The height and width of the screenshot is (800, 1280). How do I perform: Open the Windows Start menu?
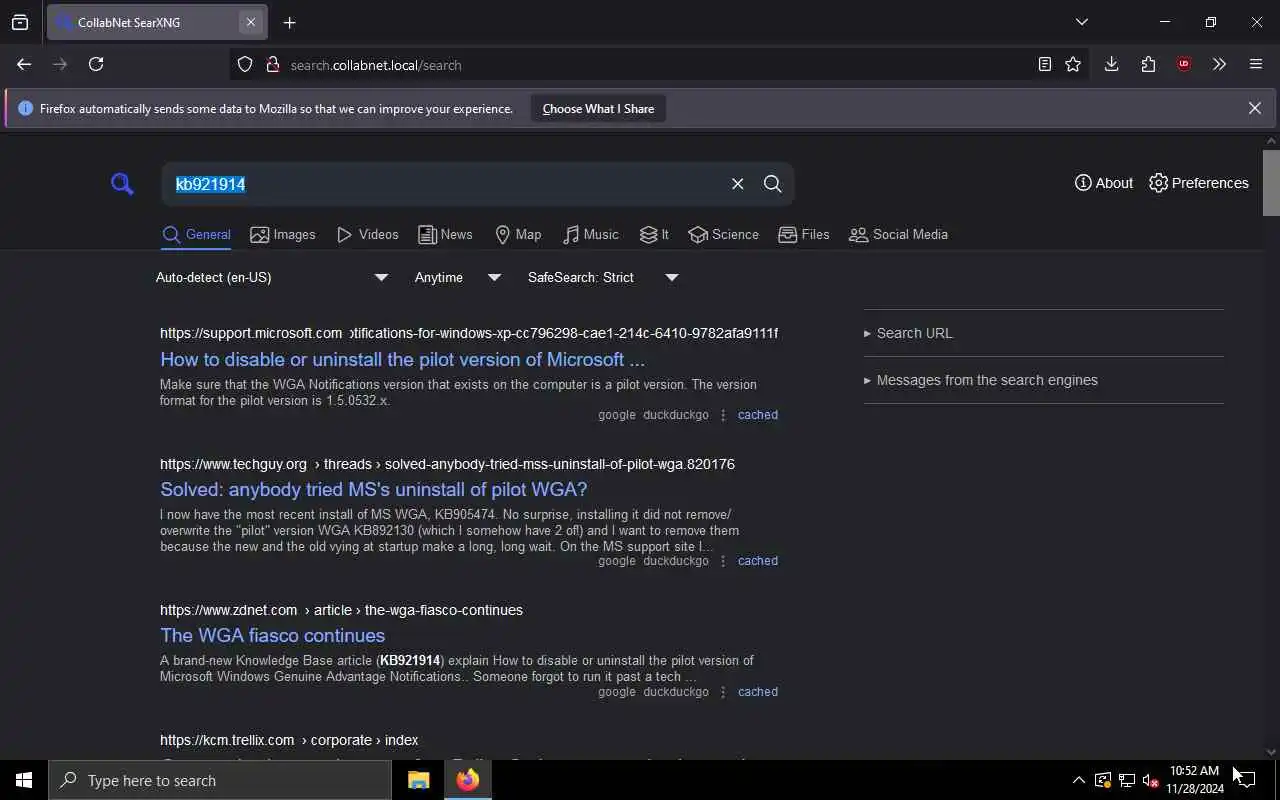pyautogui.click(x=24, y=780)
